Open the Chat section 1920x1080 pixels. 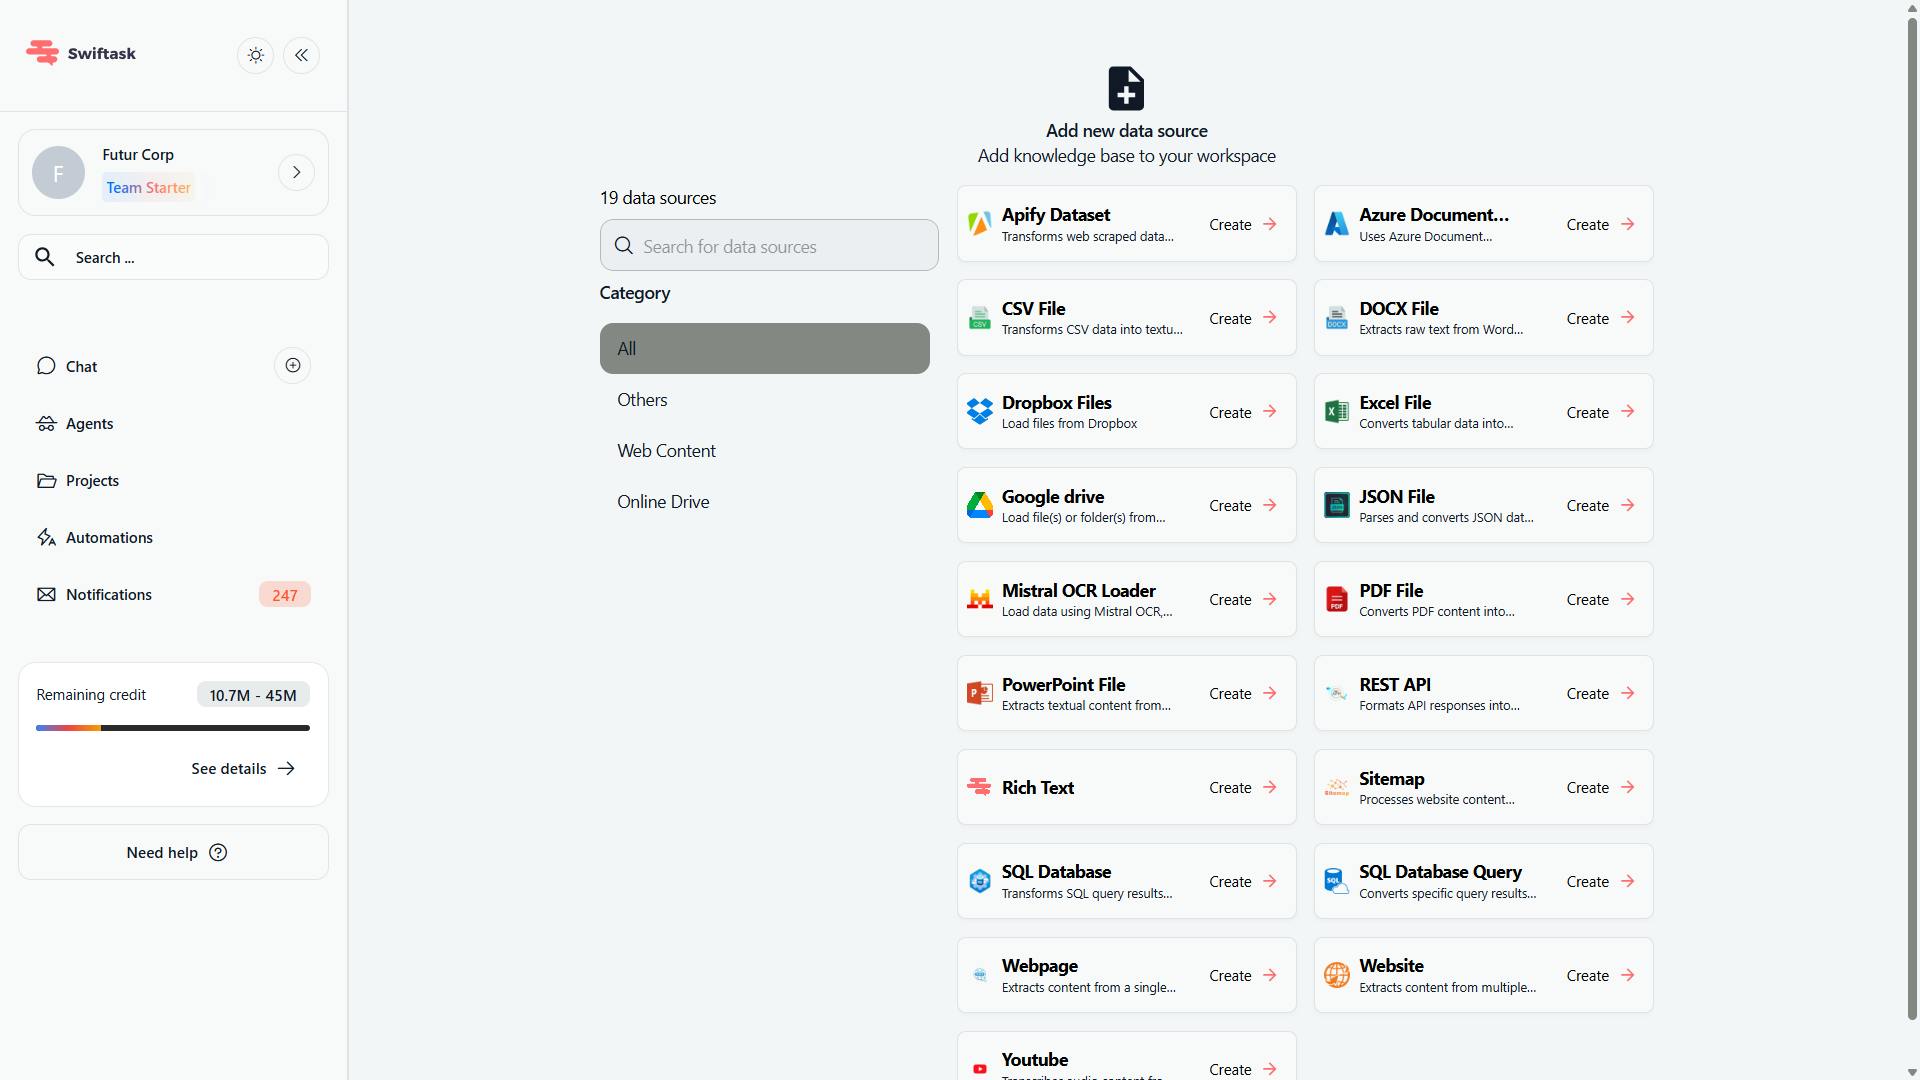[80, 366]
